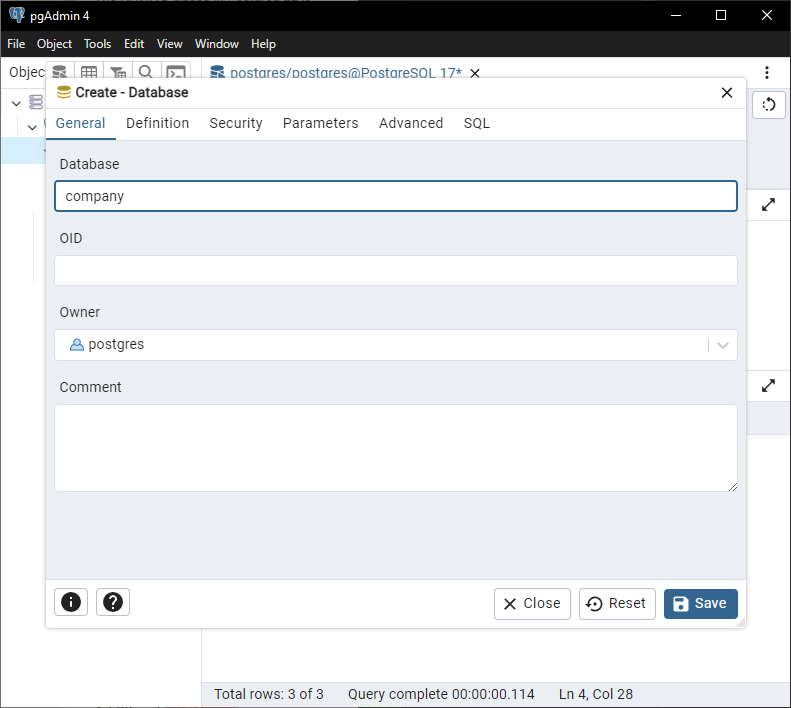Click the 'Ln 4, Col 28' status text
This screenshot has height=708, width=791.
[595, 694]
